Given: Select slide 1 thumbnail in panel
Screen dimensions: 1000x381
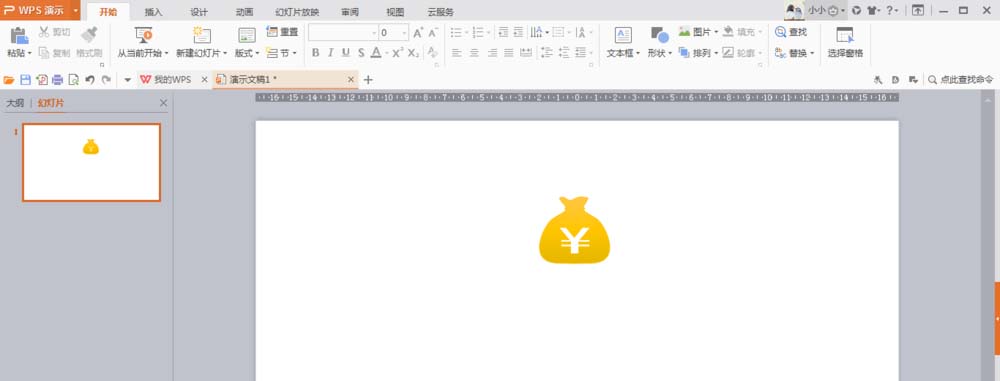Looking at the screenshot, I should tap(91, 162).
